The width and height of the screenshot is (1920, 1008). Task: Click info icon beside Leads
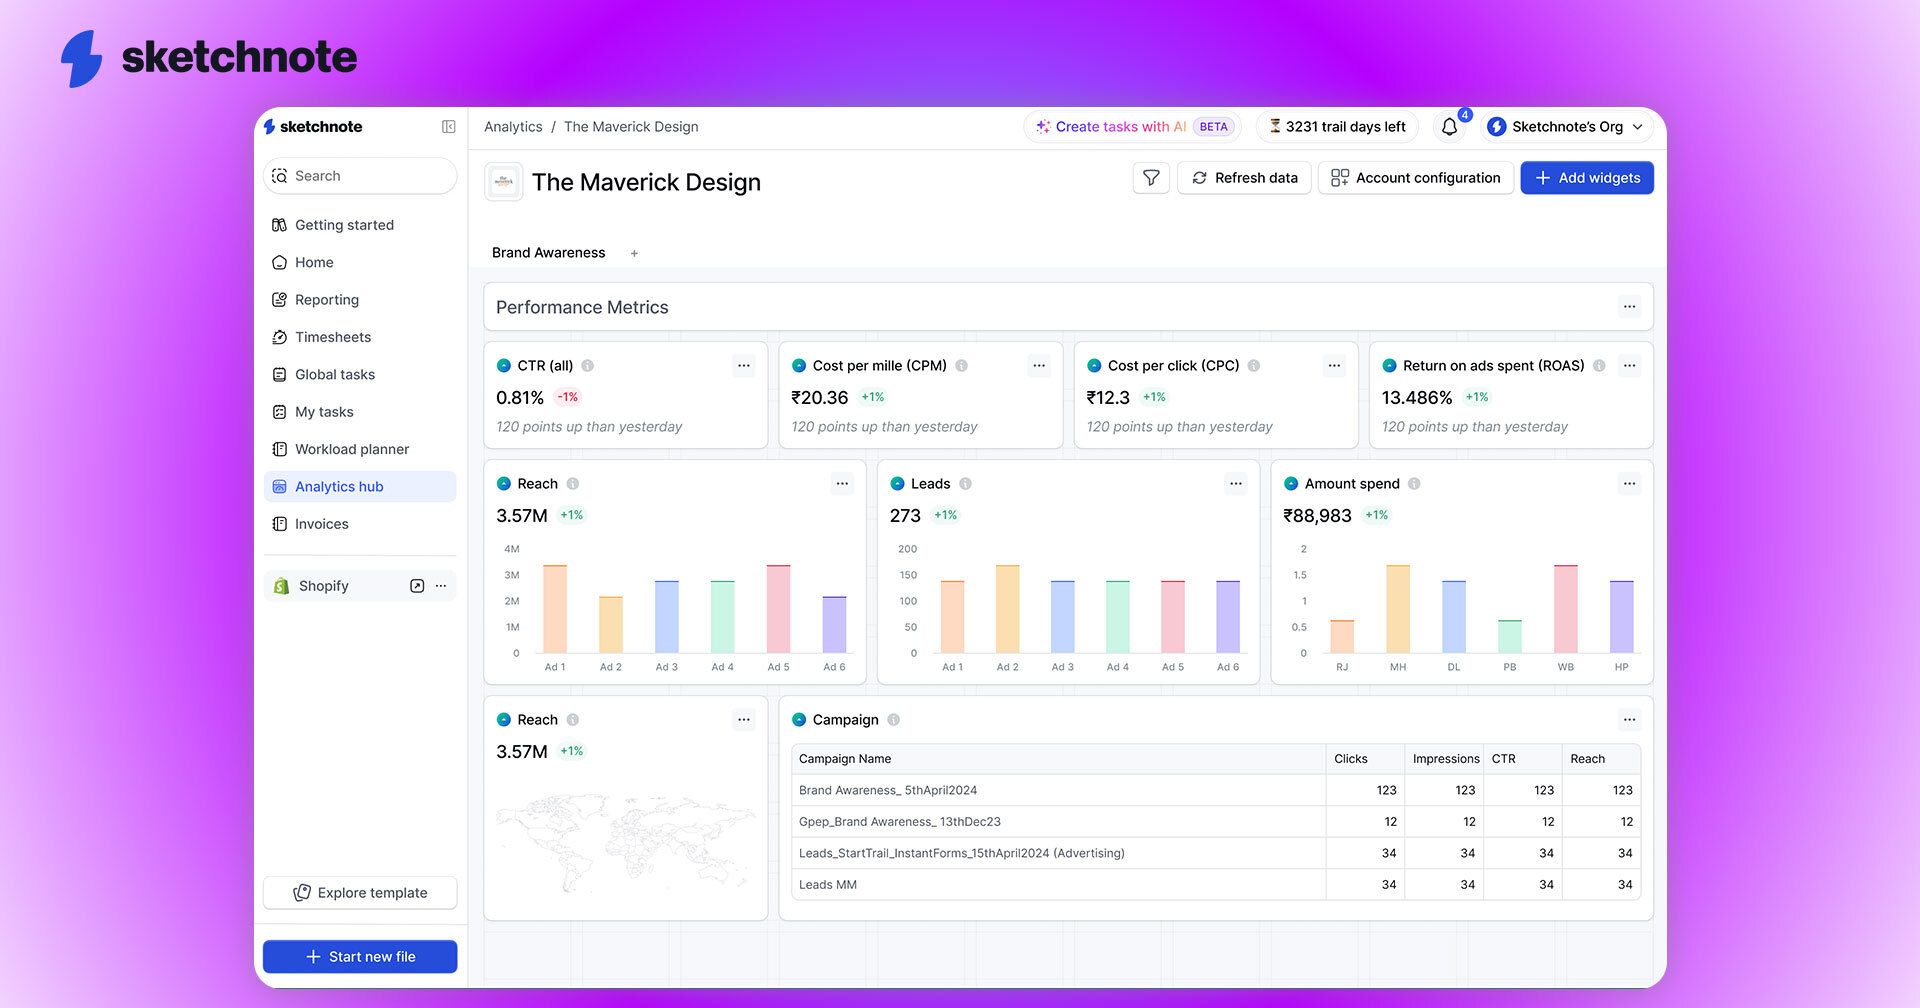pos(965,484)
